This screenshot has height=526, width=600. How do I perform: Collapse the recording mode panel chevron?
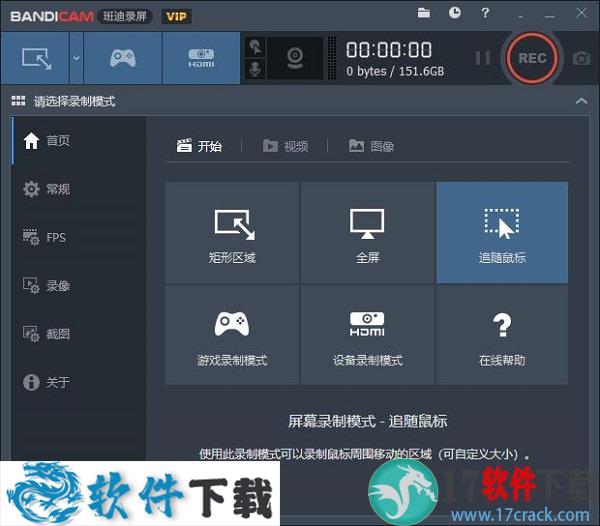[581, 101]
